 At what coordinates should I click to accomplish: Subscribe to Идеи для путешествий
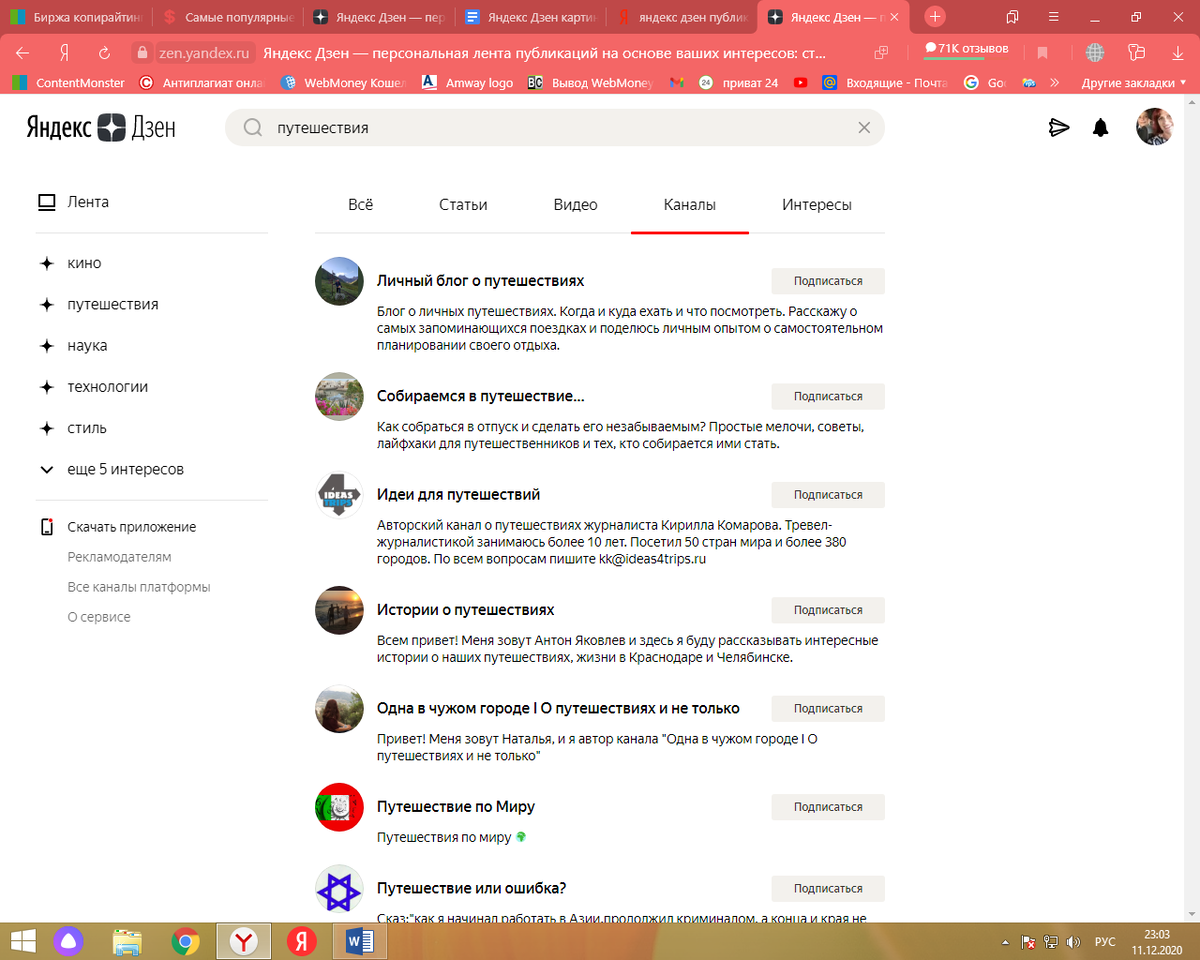point(828,495)
